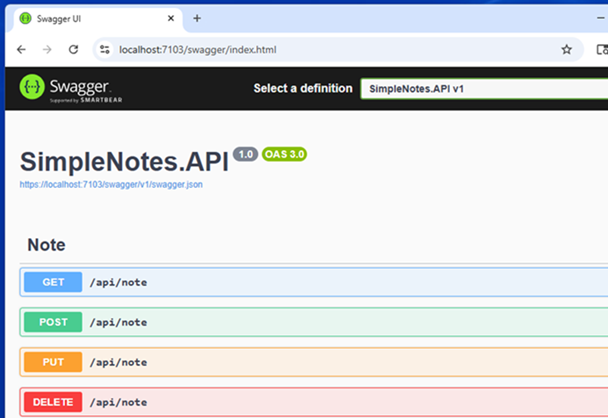Open site information icon in address bar

click(x=105, y=50)
